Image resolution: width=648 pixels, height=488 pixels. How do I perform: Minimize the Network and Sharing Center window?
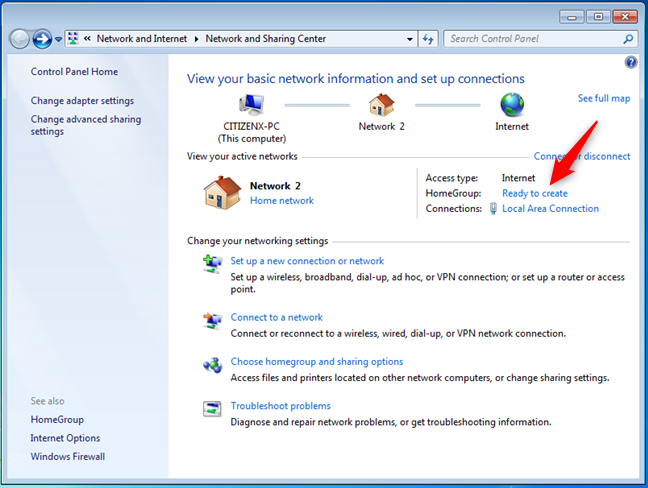[x=572, y=17]
